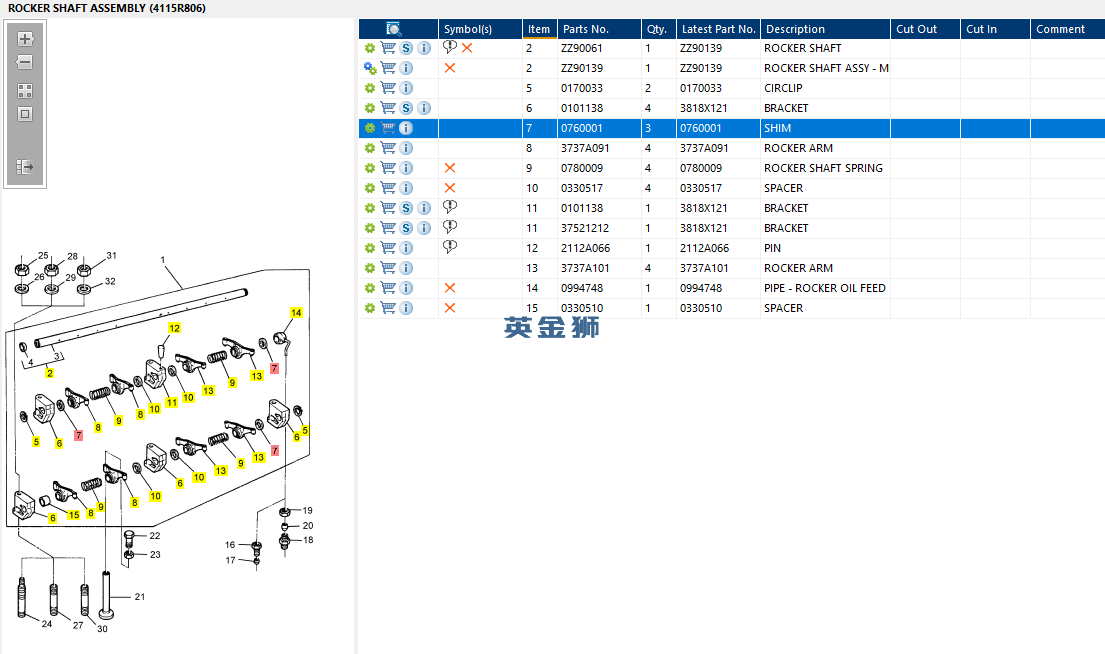This screenshot has height=654, width=1105.
Task: Add PIPE - ROCKER OIL FEED to cart
Action: click(x=388, y=288)
